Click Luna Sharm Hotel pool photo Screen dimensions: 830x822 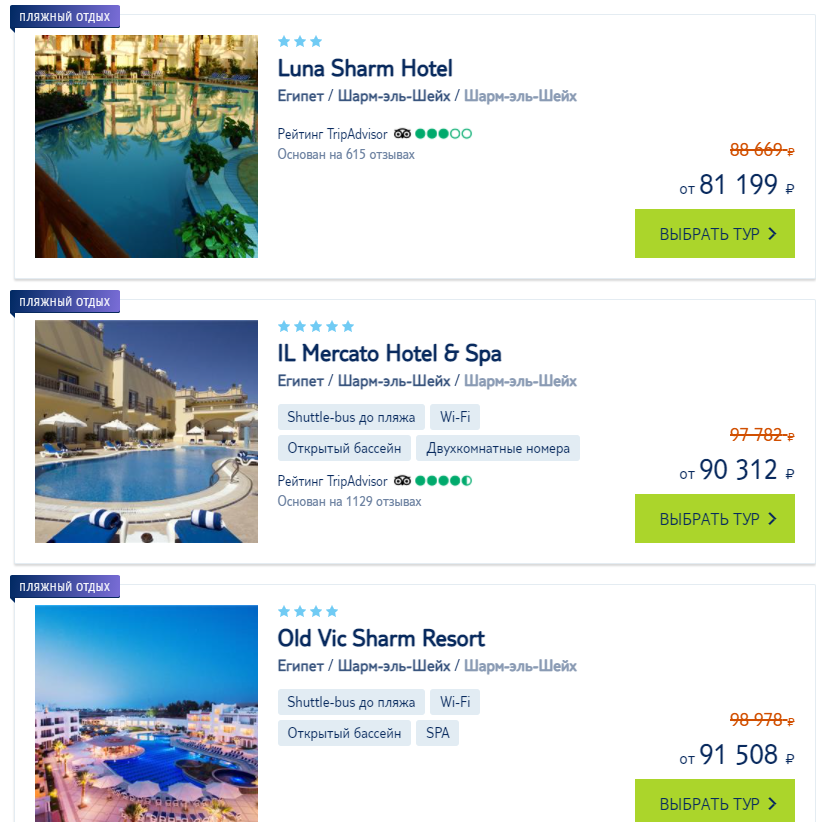(146, 146)
